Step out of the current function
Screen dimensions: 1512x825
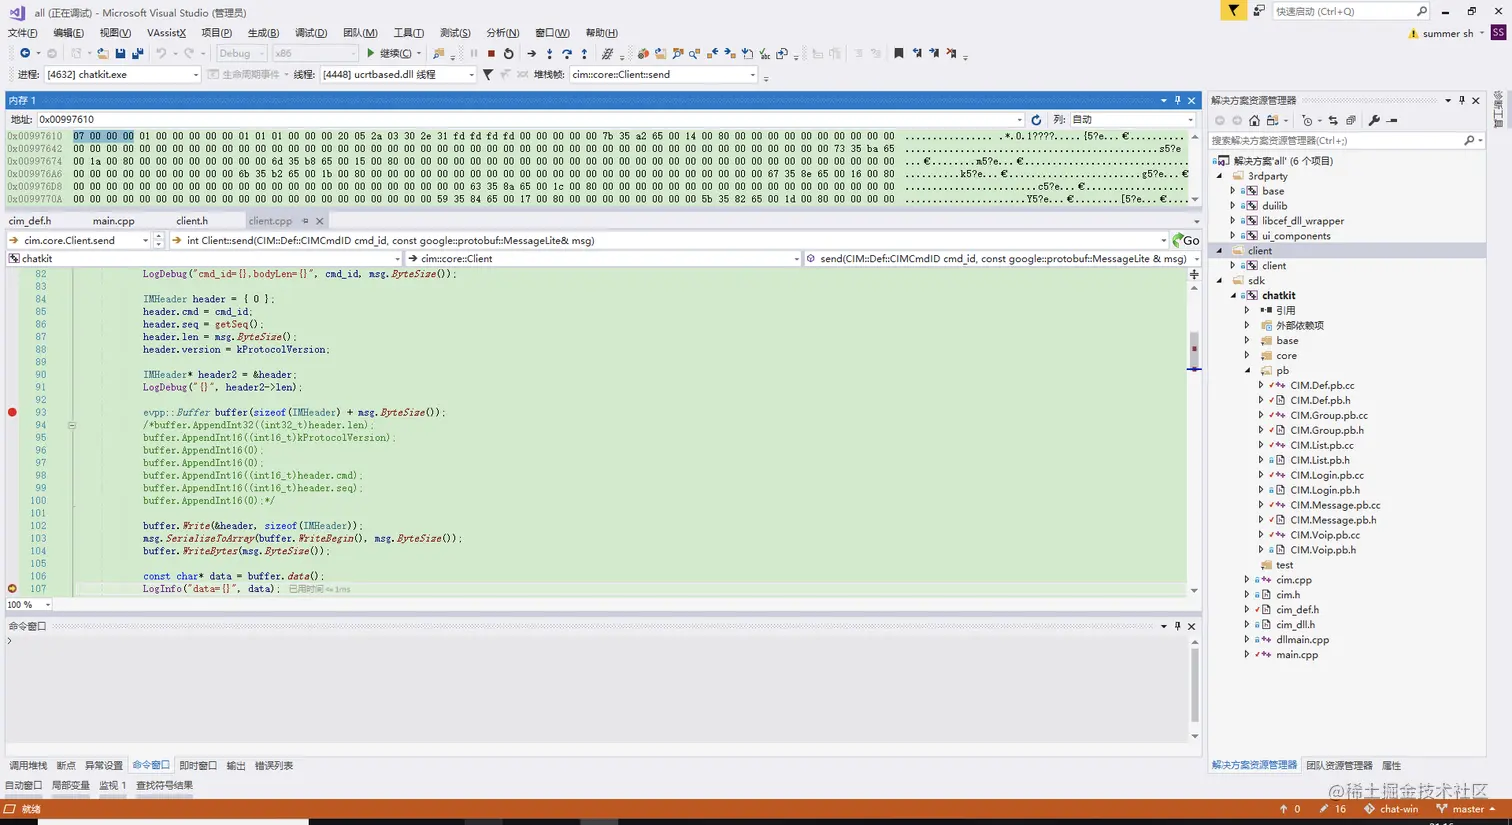tap(585, 54)
